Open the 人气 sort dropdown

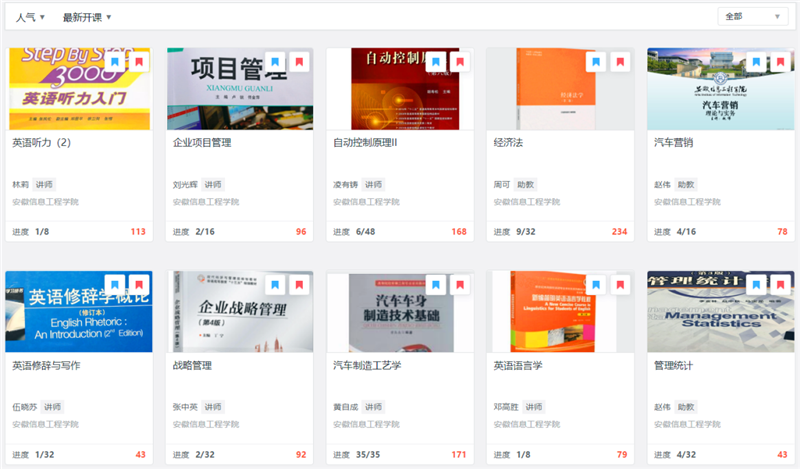30,17
